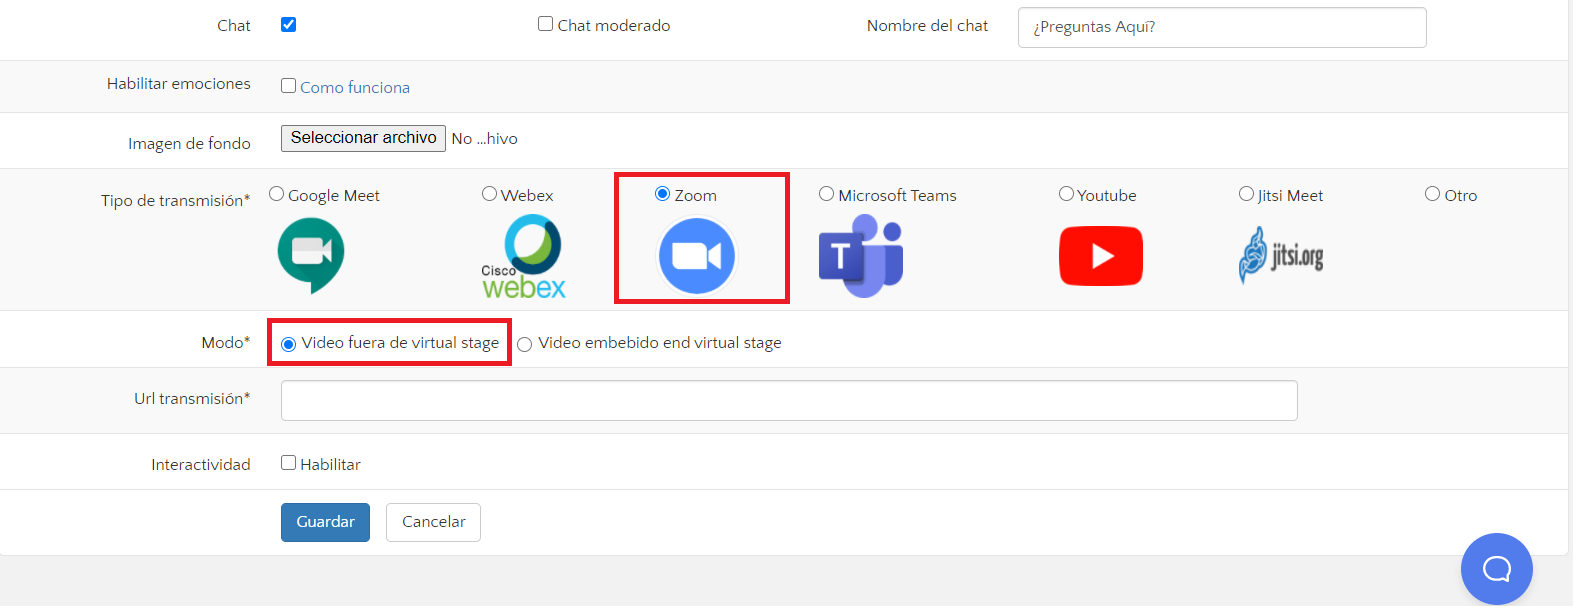Select the Otro radio button
Image resolution: width=1576 pixels, height=614 pixels.
point(1432,194)
